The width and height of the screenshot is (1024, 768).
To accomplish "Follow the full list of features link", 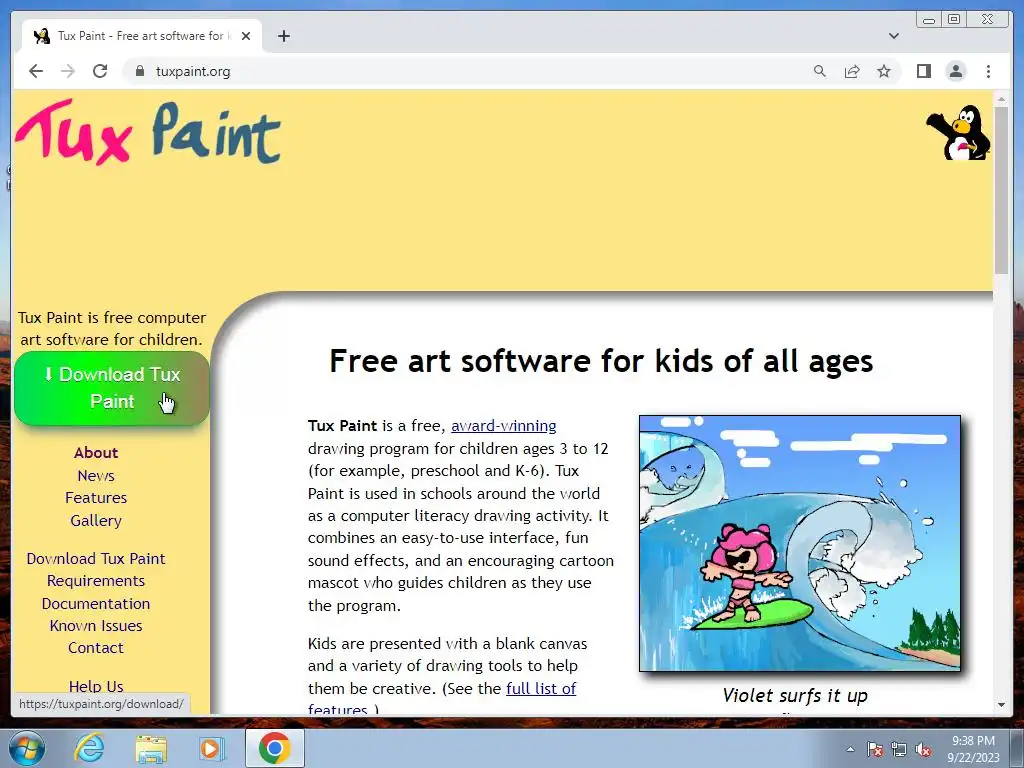I will point(541,688).
